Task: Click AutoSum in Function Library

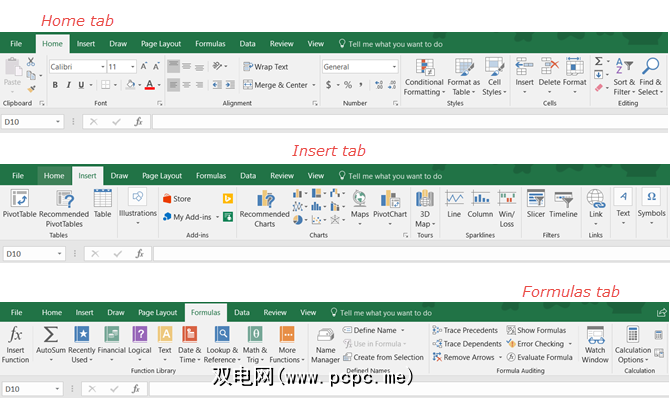Action: click(51, 344)
